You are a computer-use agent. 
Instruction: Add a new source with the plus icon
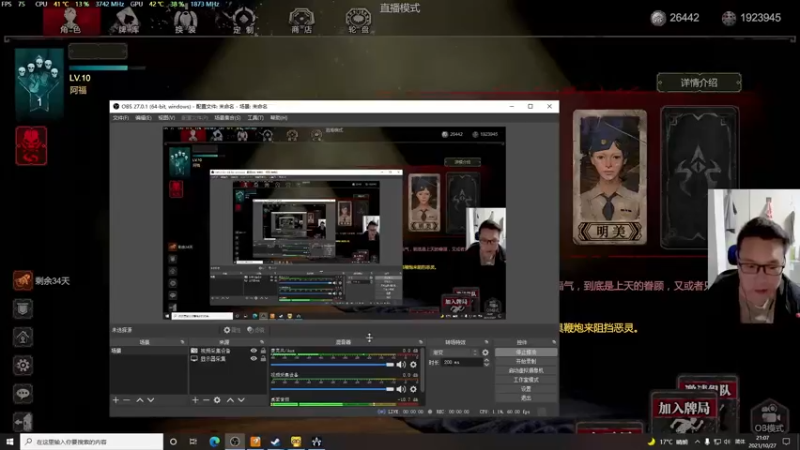pyautogui.click(x=195, y=400)
